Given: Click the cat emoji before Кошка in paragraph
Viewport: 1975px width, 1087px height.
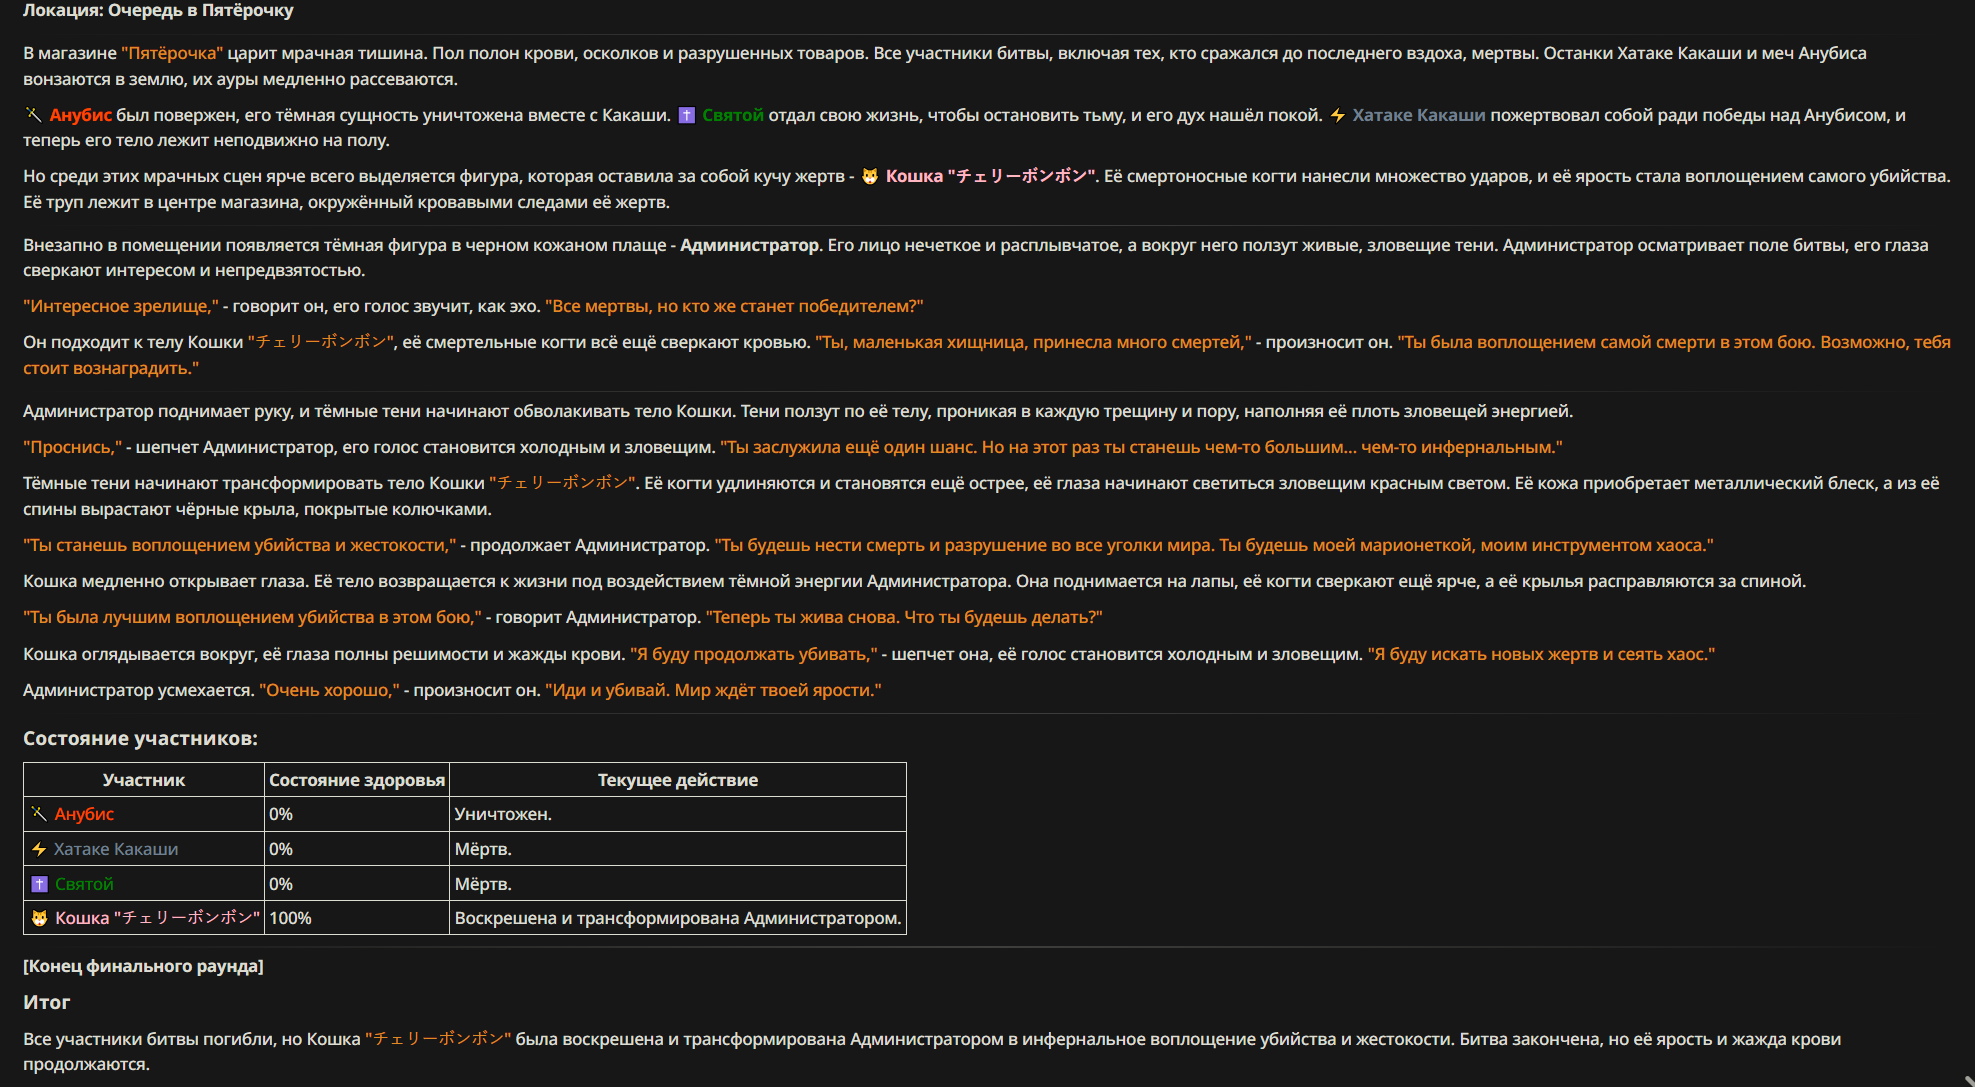Looking at the screenshot, I should (870, 176).
